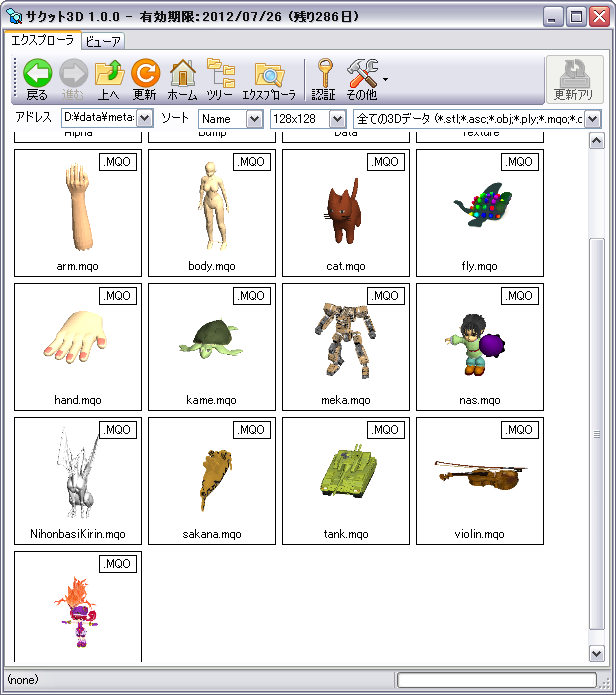
Task: Select the hand.mqo thumbnail
Action: [x=78, y=347]
